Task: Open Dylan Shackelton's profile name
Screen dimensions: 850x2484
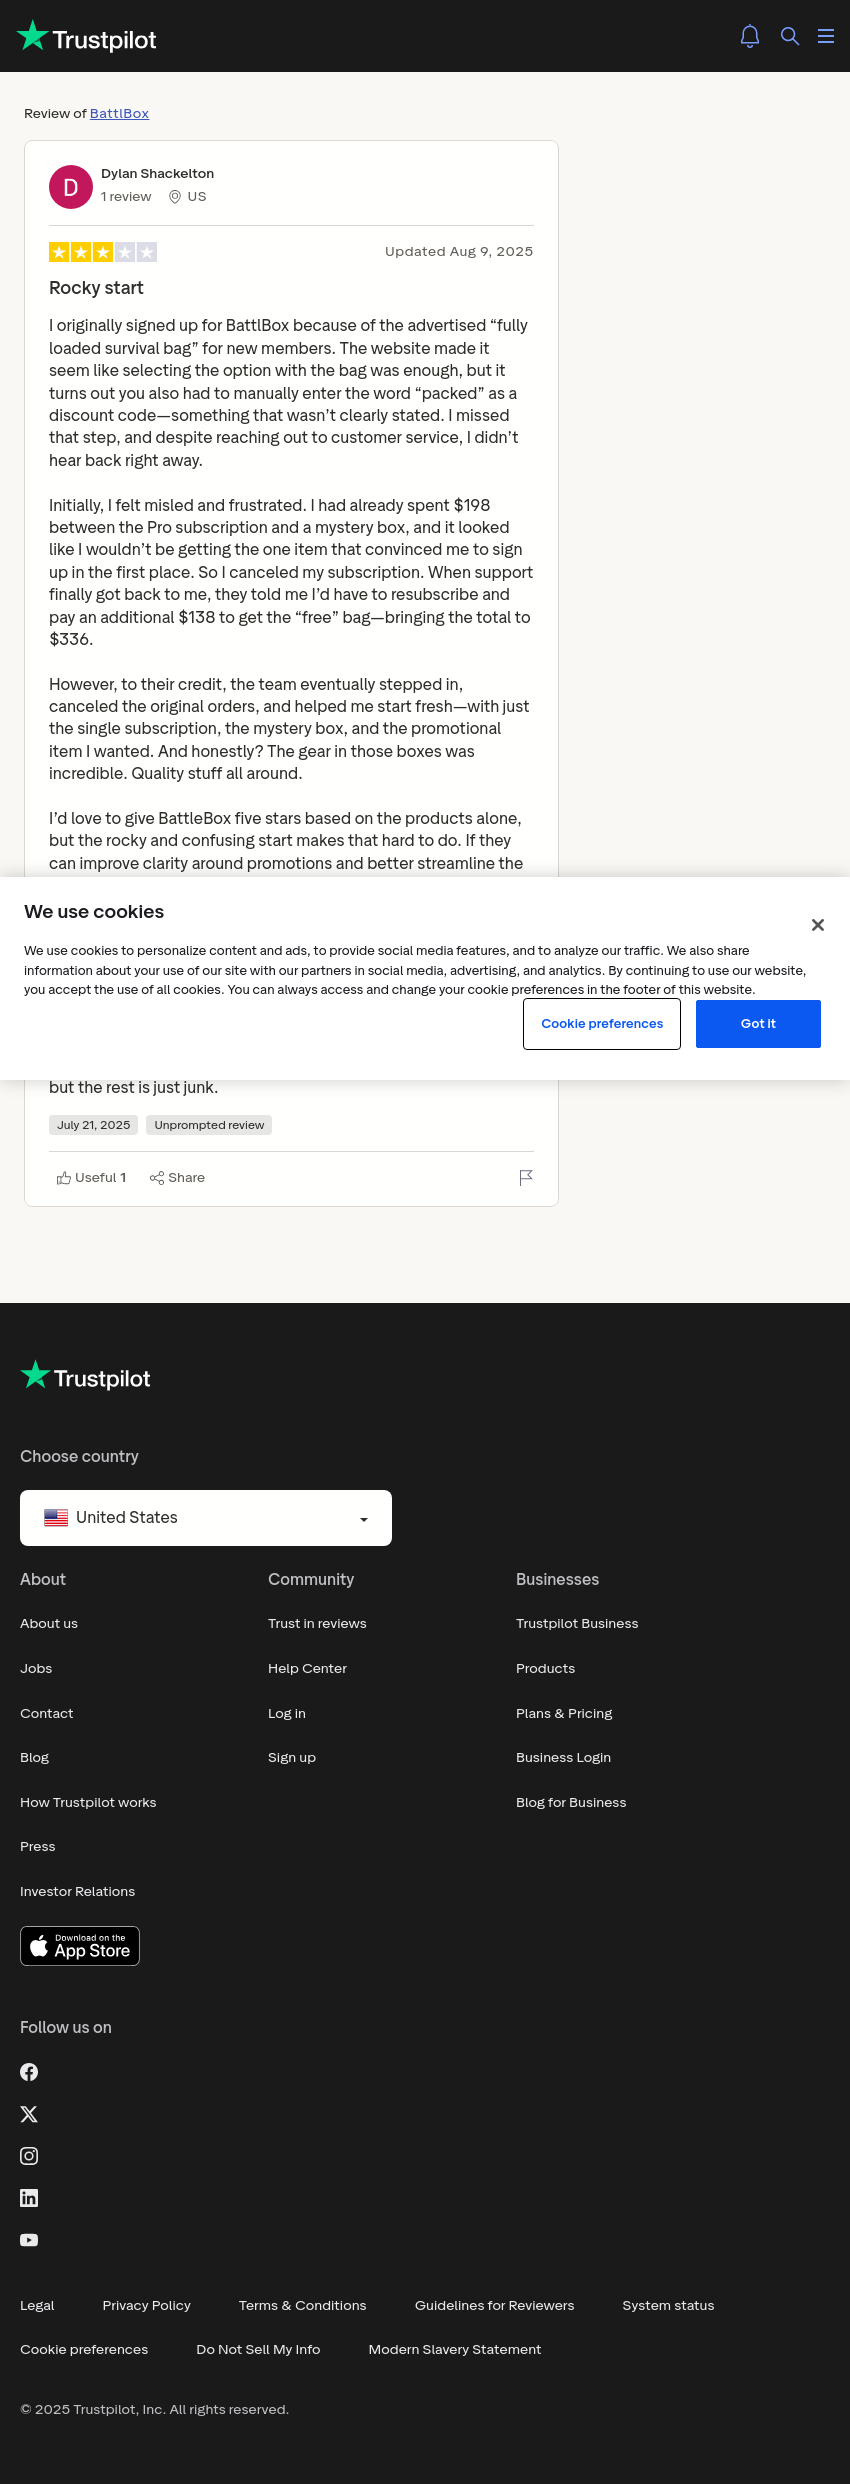Action: click(x=157, y=174)
